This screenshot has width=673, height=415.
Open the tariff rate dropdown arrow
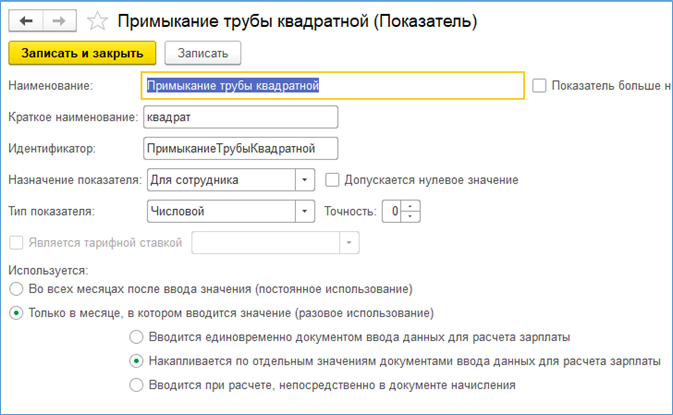348,243
